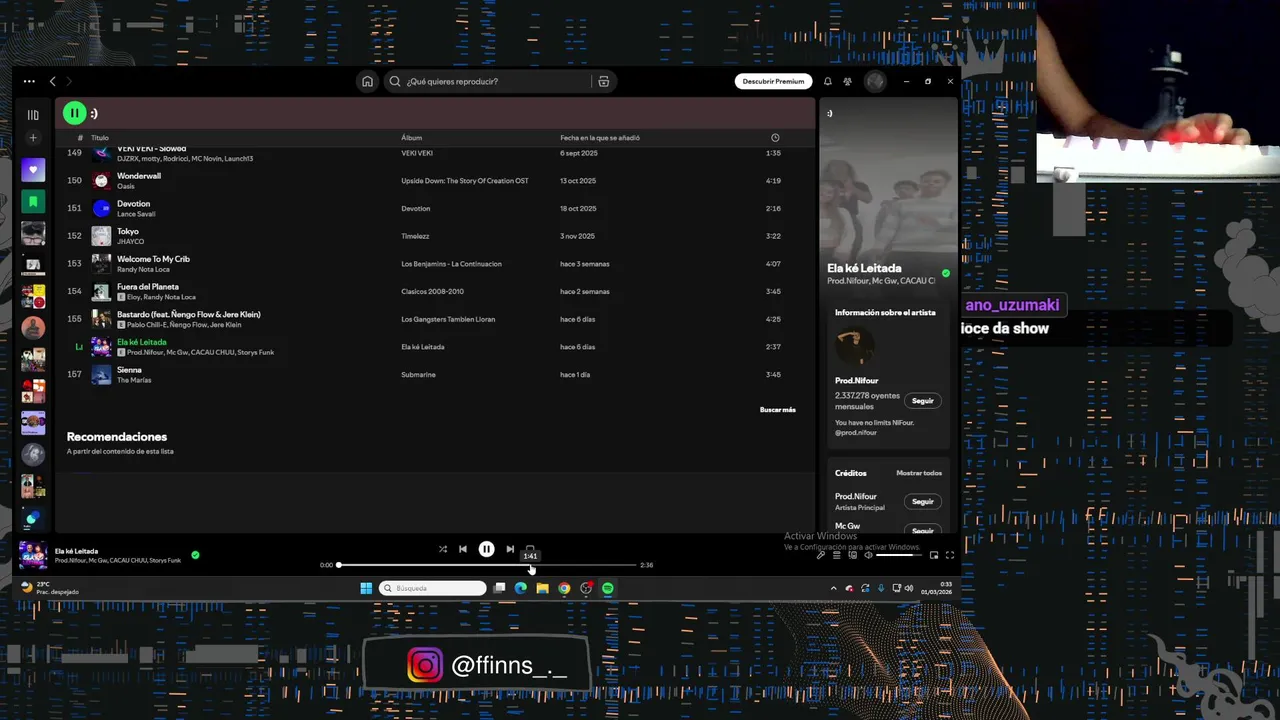
Task: Pause playback in bottom player
Action: click(486, 549)
